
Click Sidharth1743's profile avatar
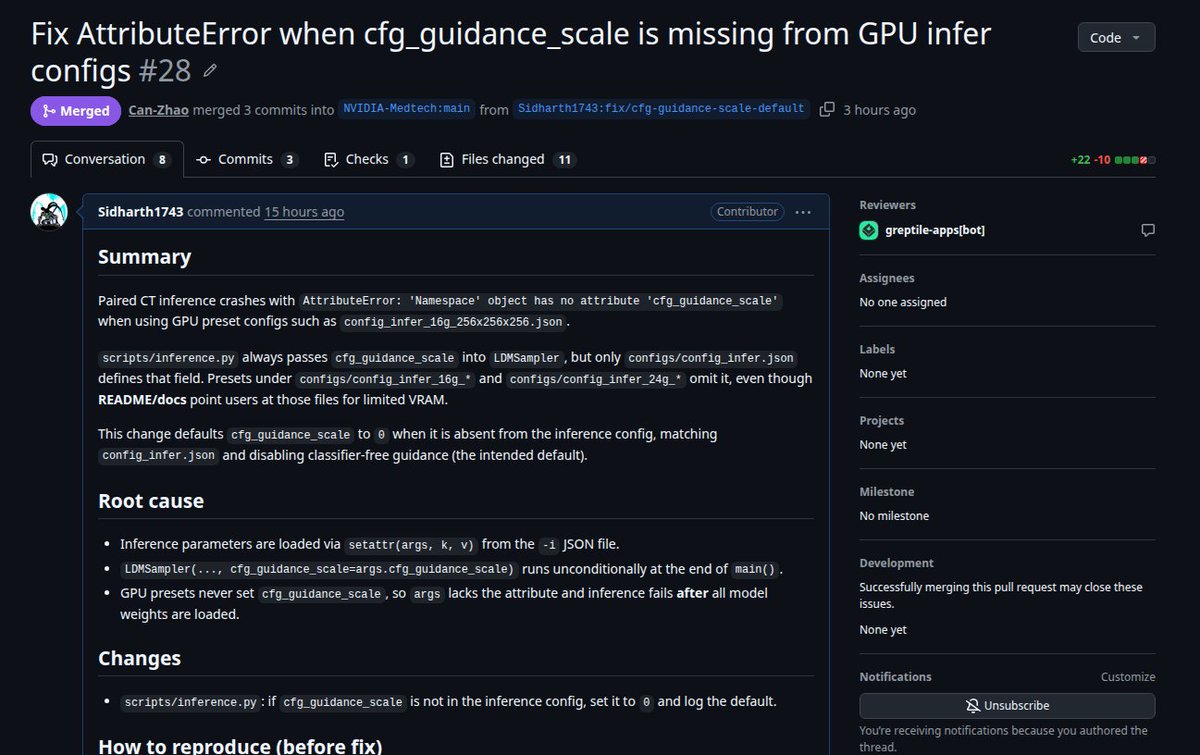click(49, 212)
